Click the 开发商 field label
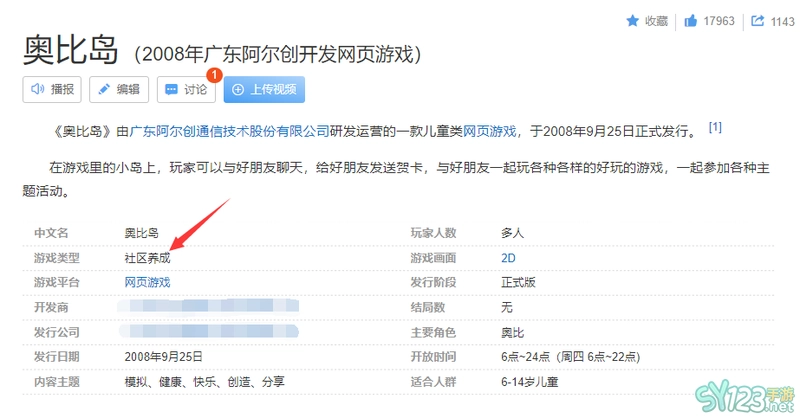This screenshot has width=800, height=418. (x=51, y=307)
